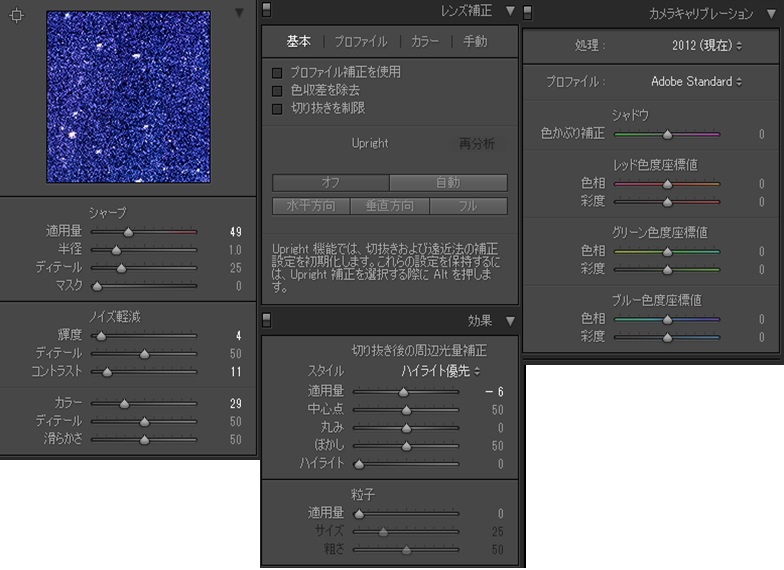The image size is (784, 570).
Task: Click the Upright オフ button
Action: [x=330, y=182]
